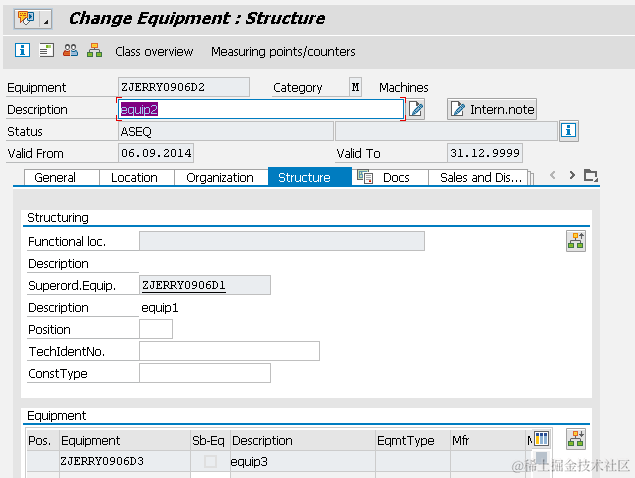Open the tab list icon
This screenshot has width=635, height=478.
[x=590, y=175]
